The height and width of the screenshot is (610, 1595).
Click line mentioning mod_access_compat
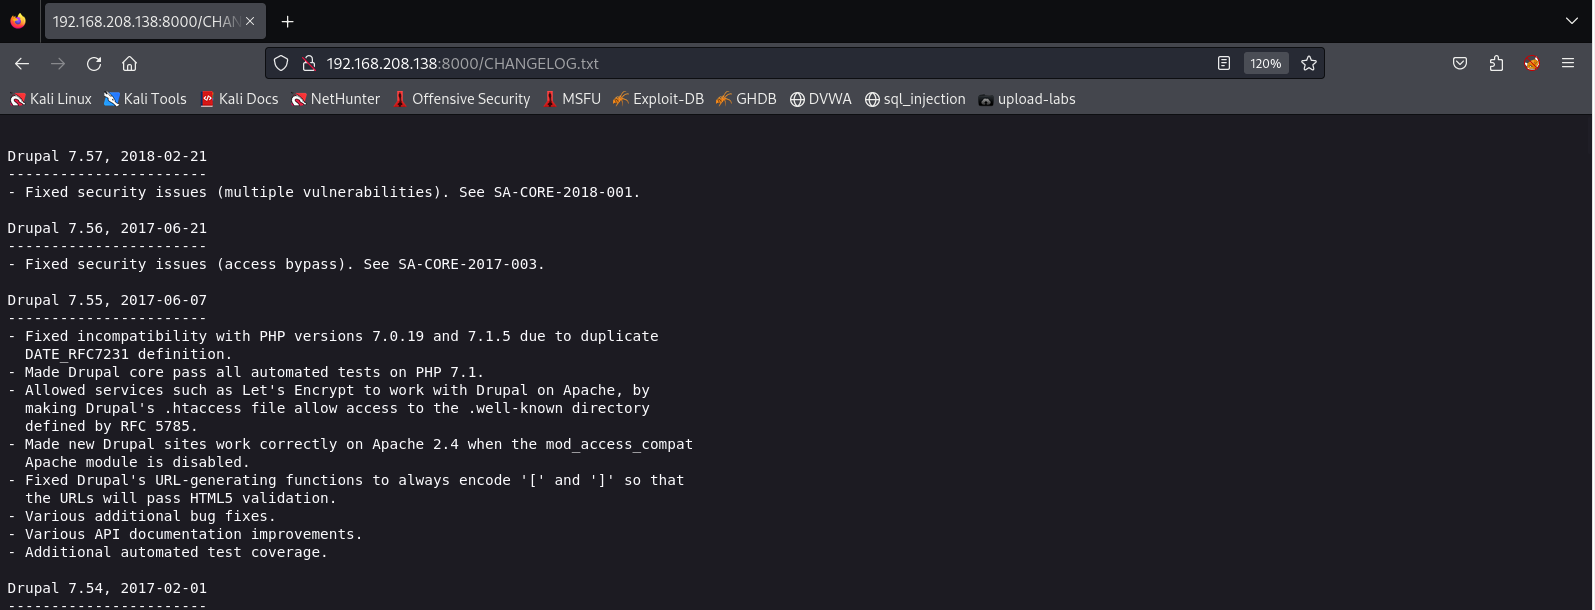pos(350,444)
